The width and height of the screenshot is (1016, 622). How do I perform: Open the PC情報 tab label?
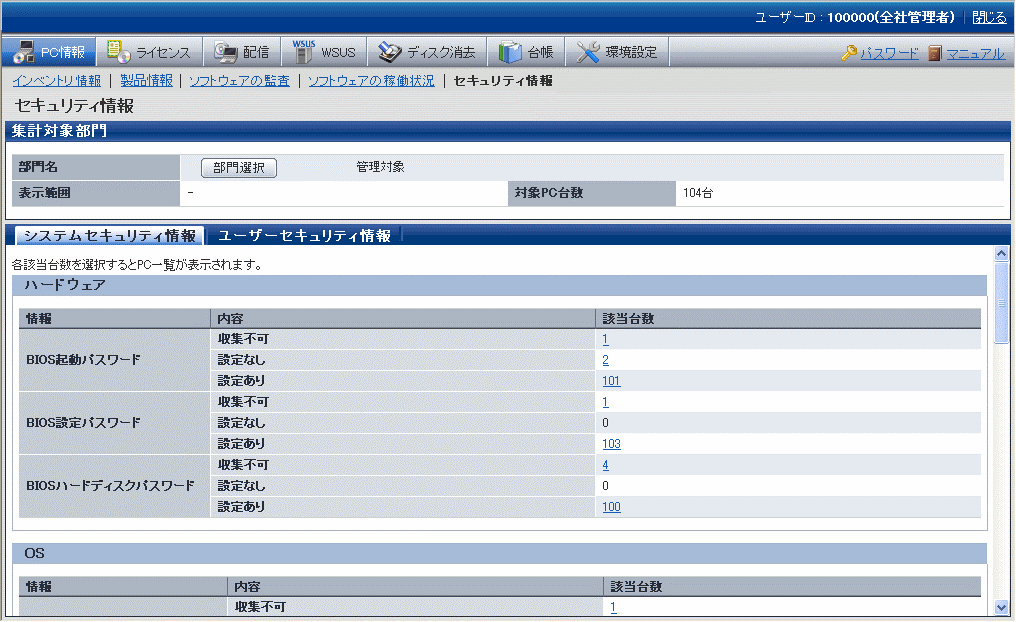pos(63,52)
